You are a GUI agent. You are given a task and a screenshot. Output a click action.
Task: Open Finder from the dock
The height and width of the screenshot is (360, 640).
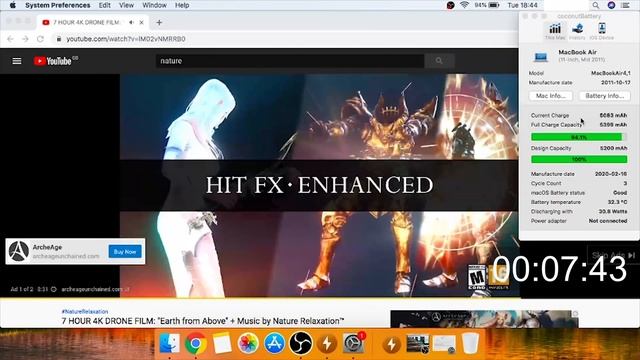coord(169,343)
